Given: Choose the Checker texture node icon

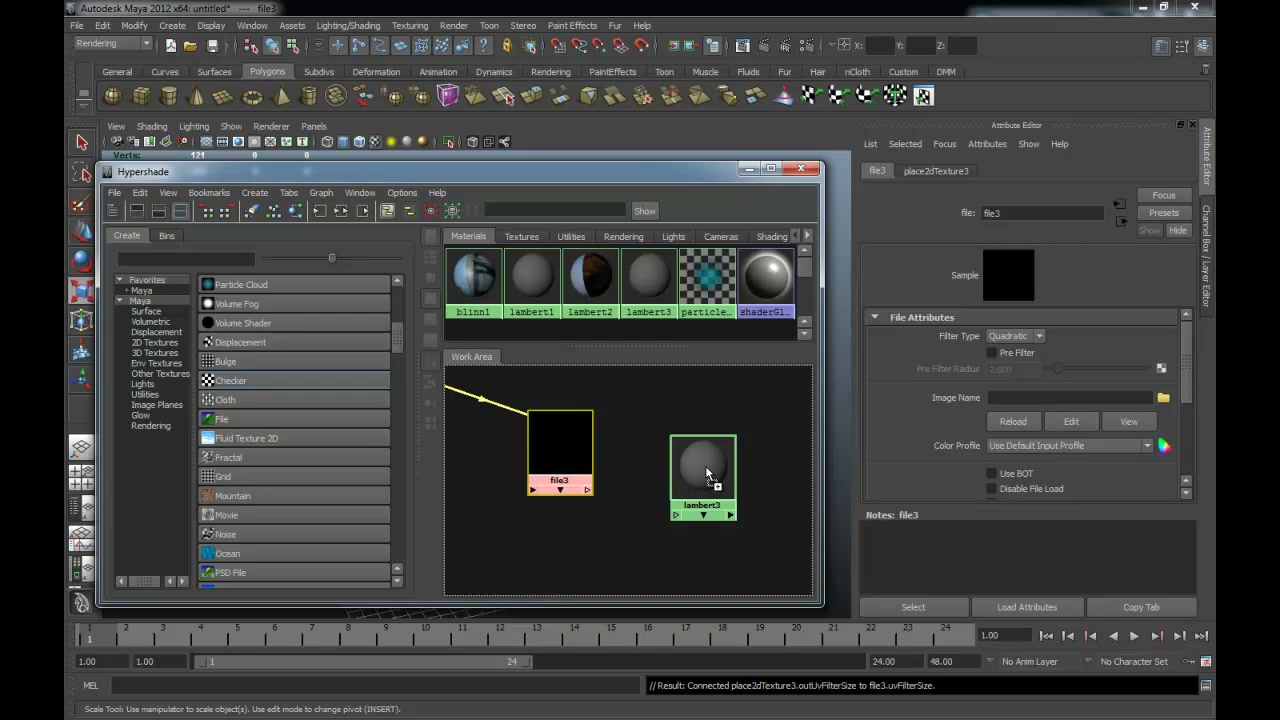Looking at the screenshot, I should click(208, 381).
